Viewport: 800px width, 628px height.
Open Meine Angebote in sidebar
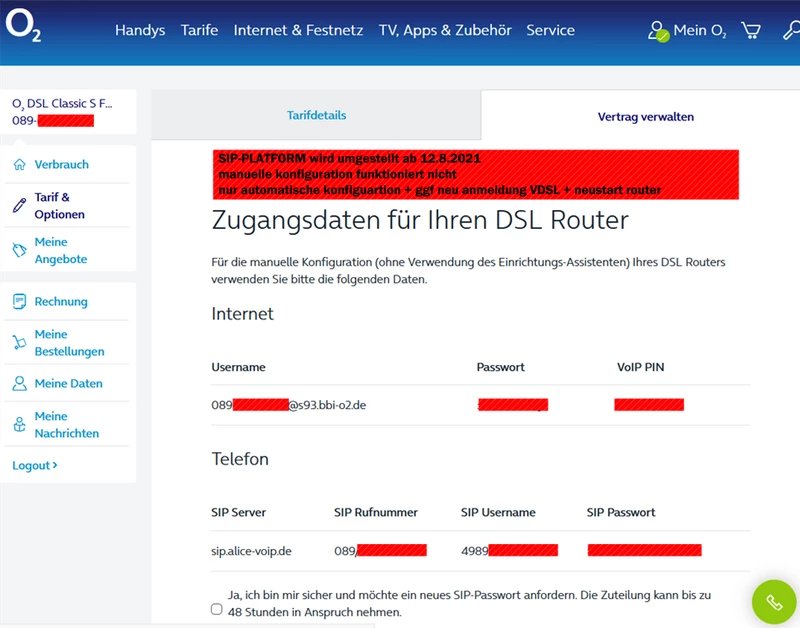pyautogui.click(x=61, y=250)
